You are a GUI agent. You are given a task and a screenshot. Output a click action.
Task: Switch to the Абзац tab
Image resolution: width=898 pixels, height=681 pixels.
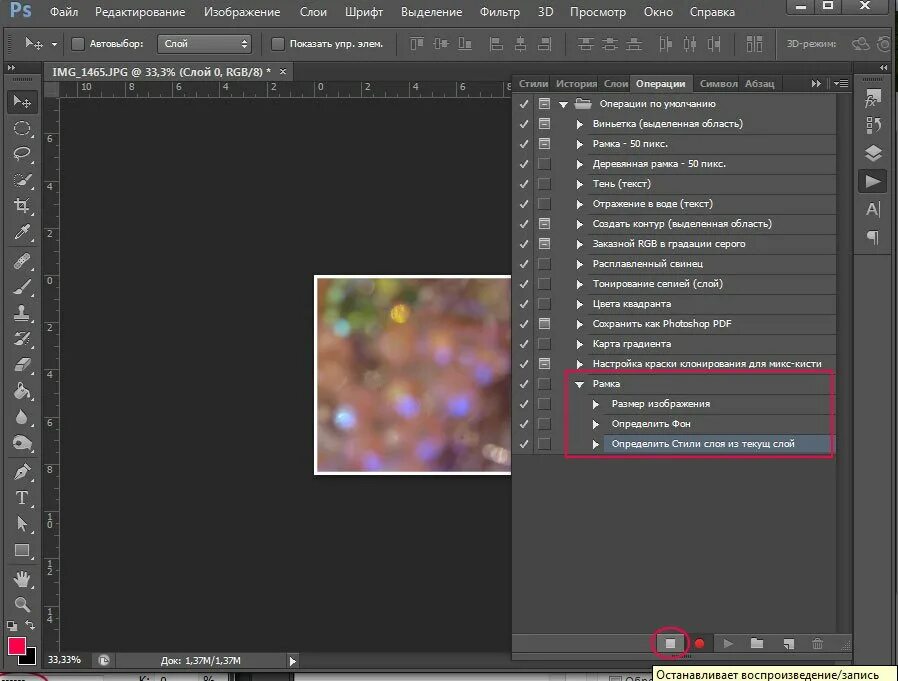tap(759, 84)
